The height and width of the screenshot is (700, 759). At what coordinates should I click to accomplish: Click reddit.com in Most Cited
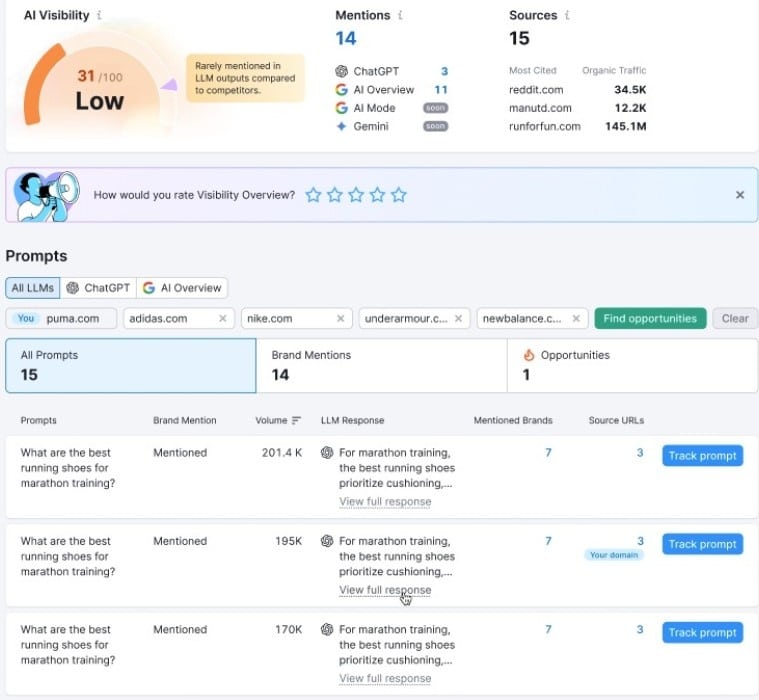[536, 90]
